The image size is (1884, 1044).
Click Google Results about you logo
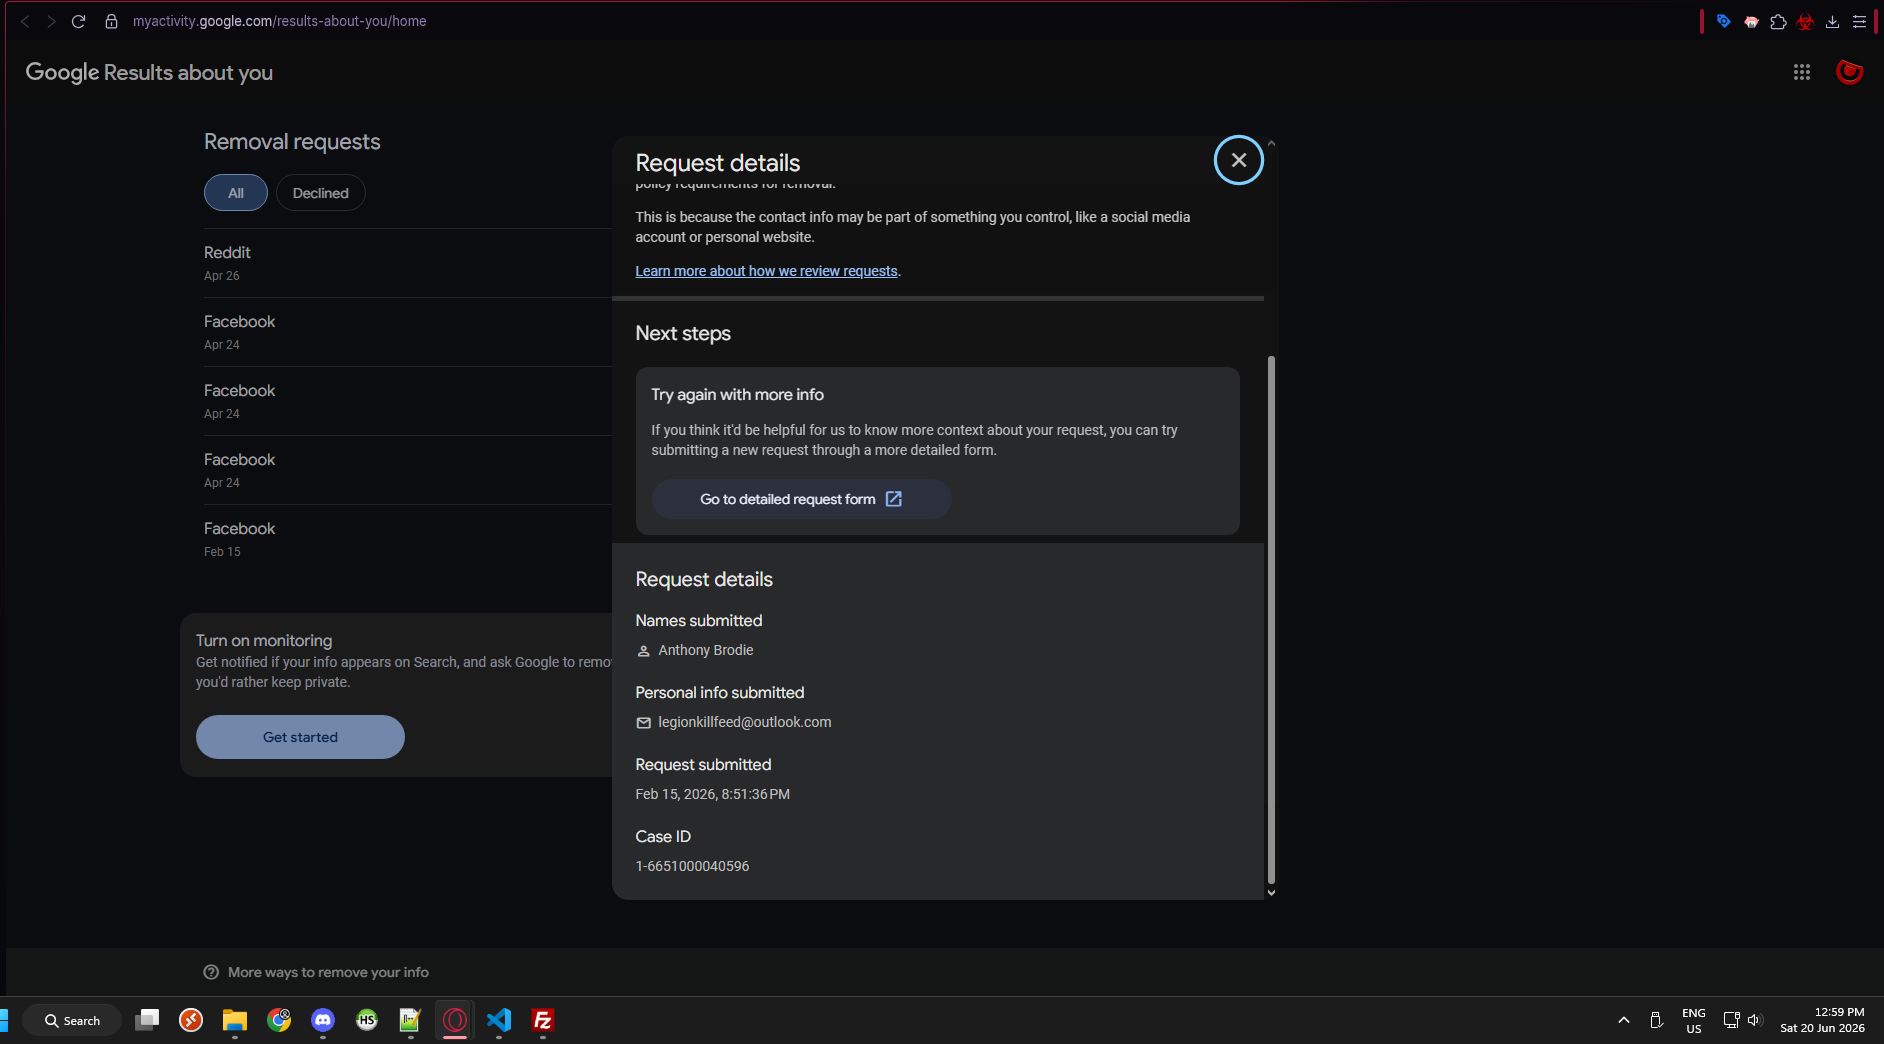click(x=149, y=72)
